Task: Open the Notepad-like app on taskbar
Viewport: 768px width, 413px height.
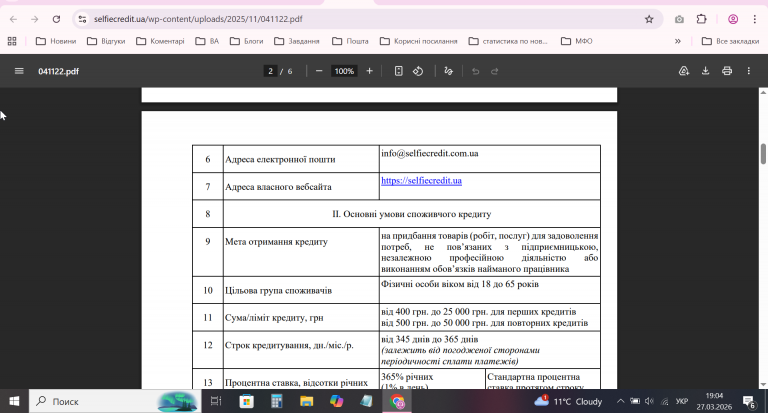Action: [366, 401]
